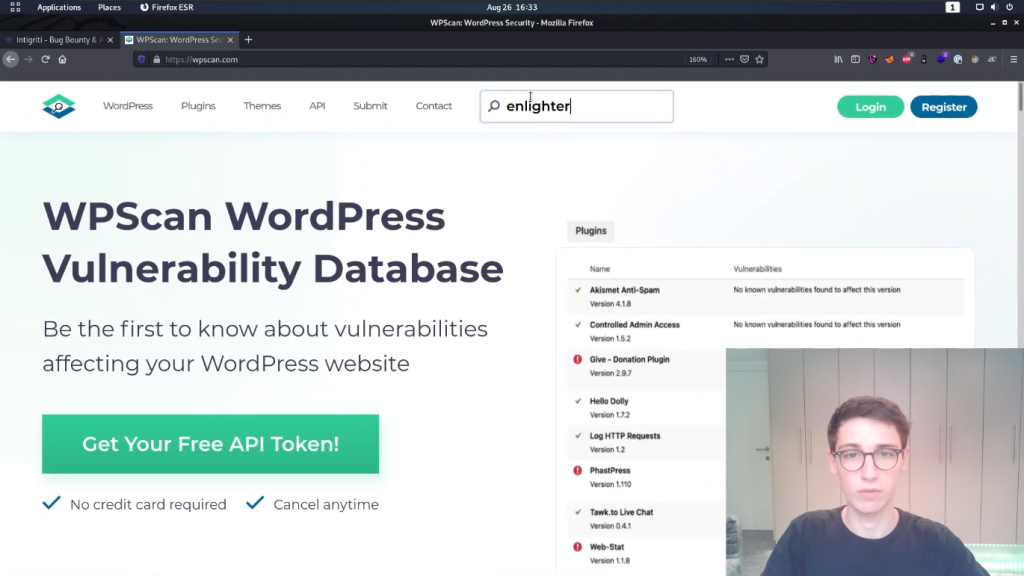Close the Intigriti browser tab
The width and height of the screenshot is (1024, 576).
click(110, 40)
